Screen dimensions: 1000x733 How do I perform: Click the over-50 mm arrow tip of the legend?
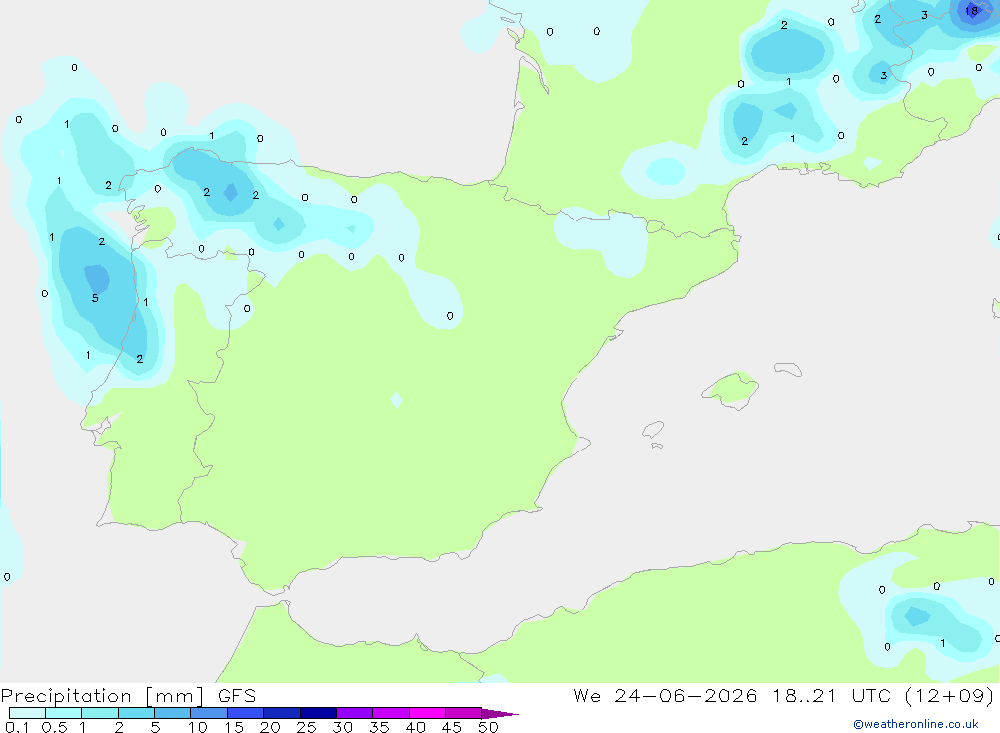pos(499,713)
